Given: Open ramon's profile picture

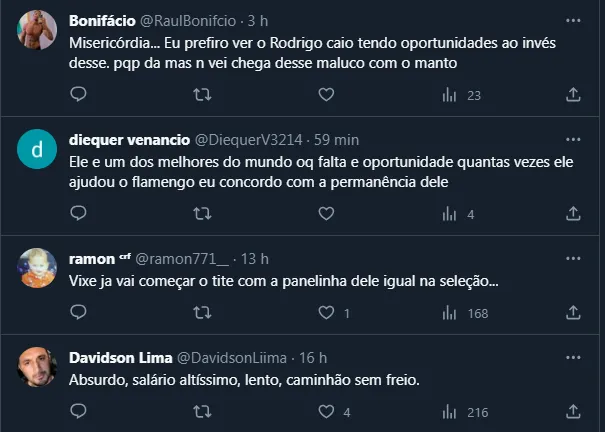Looking at the screenshot, I should 37,268.
